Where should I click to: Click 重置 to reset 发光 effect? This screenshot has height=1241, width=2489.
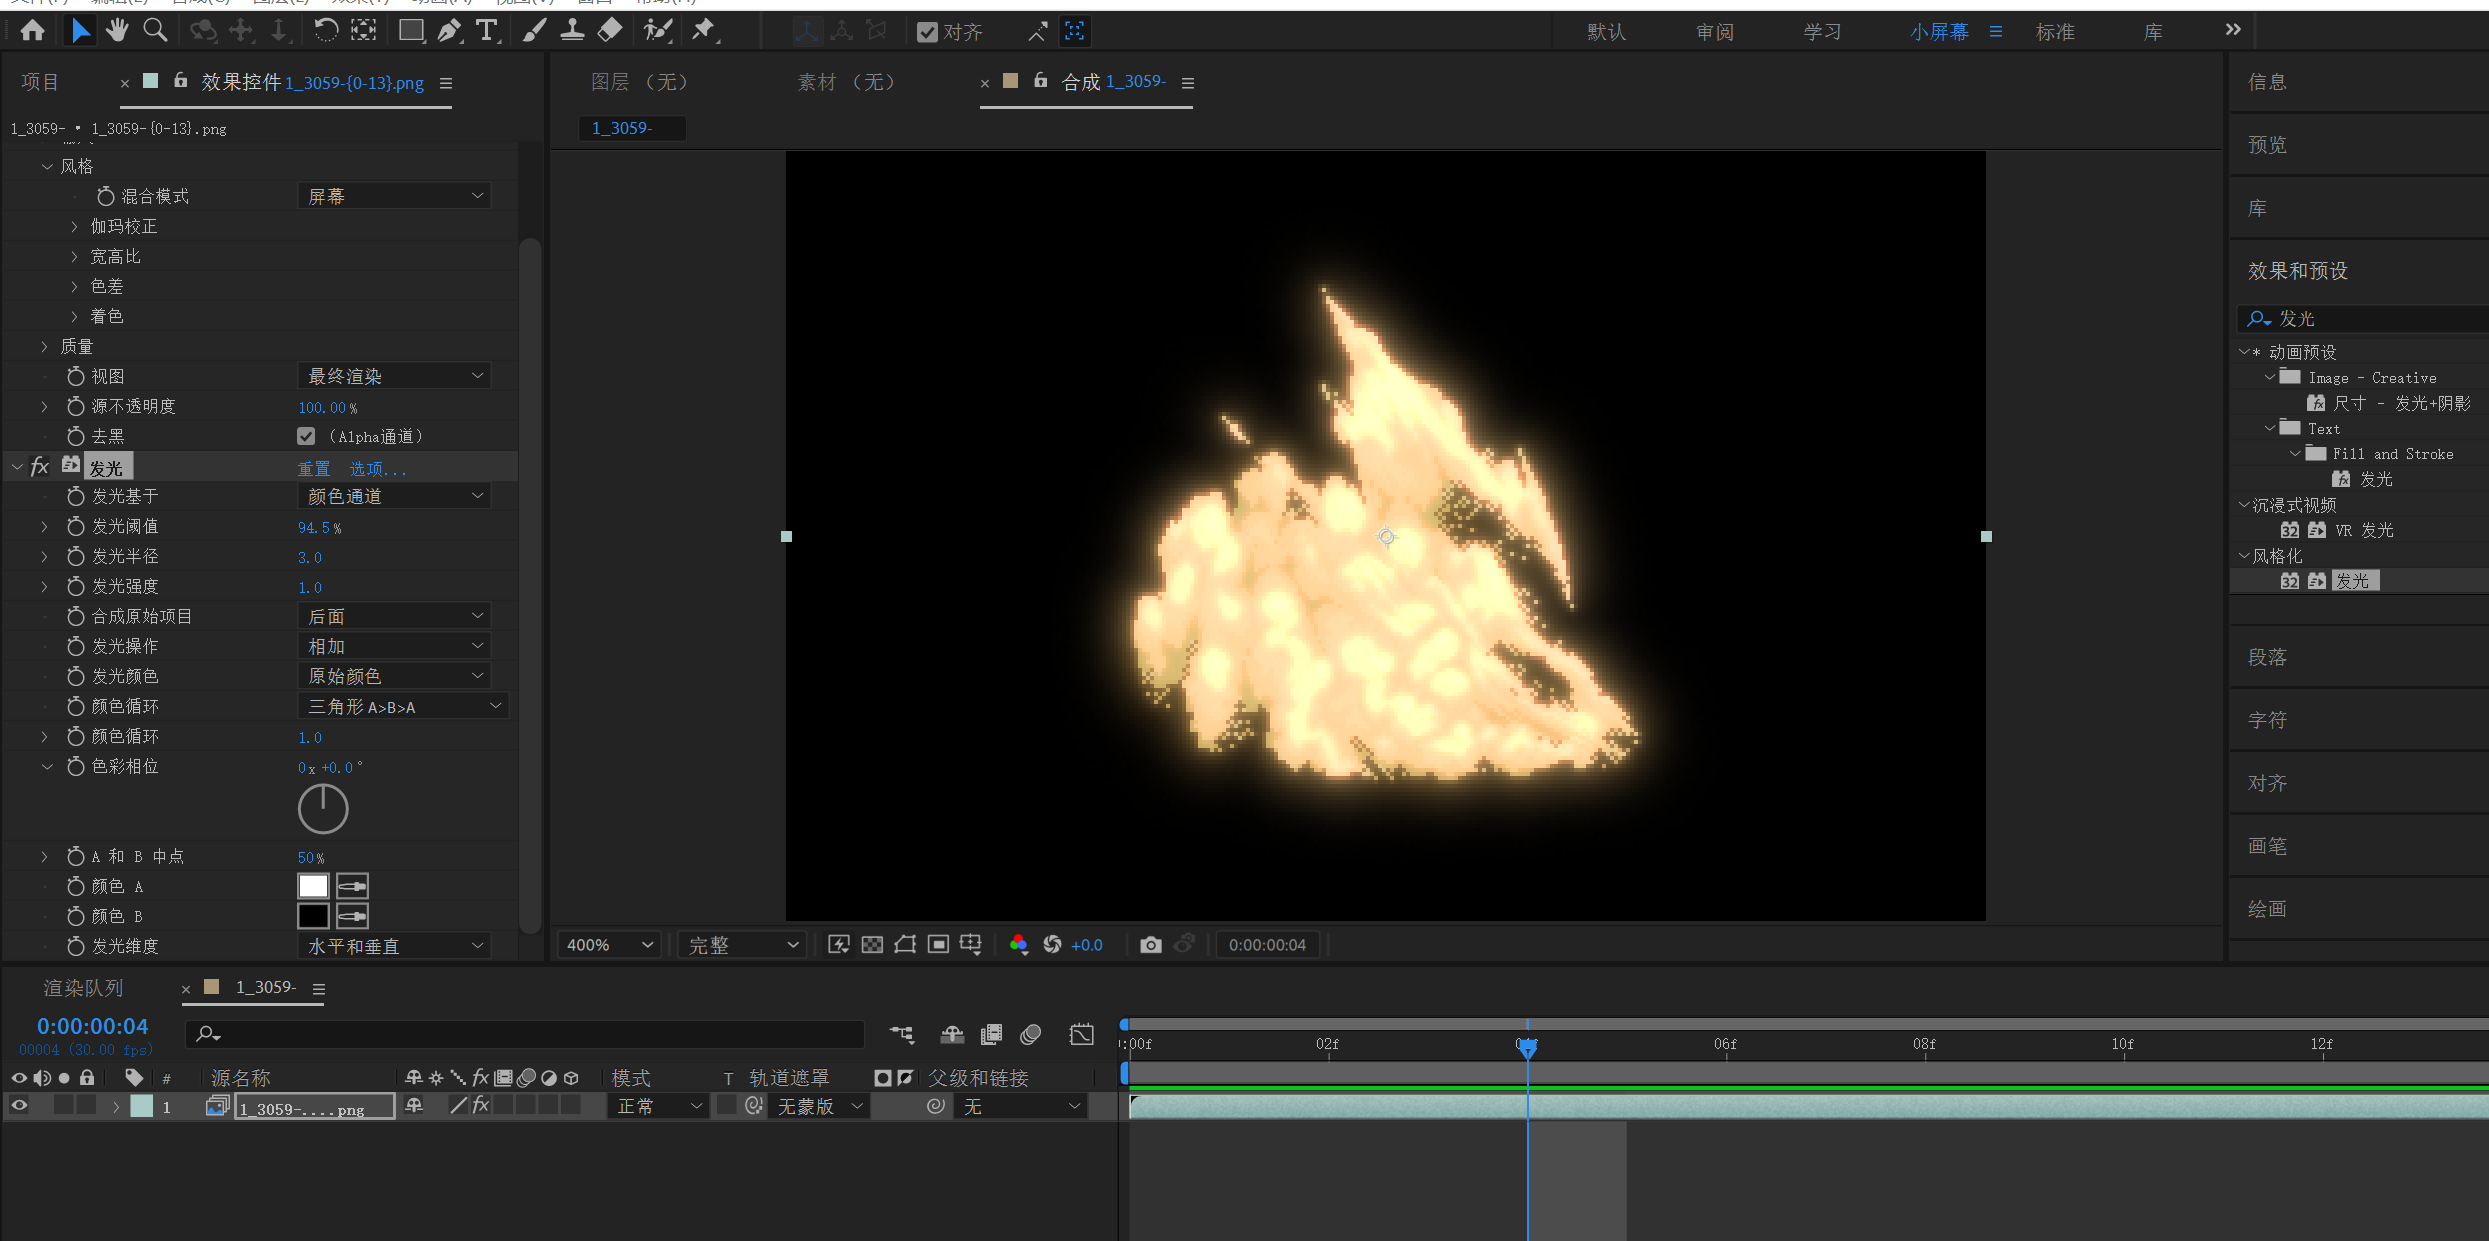314,468
